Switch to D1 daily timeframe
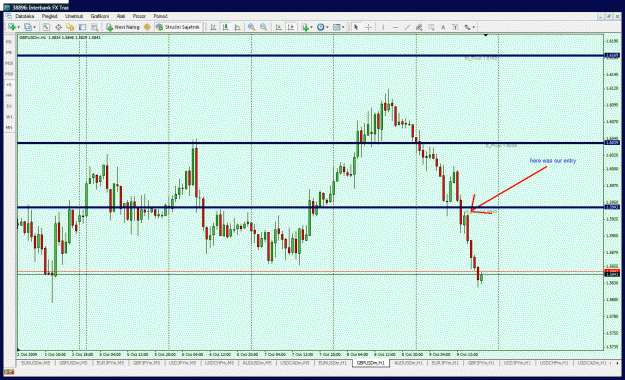The height and width of the screenshot is (380, 625). pos(9,106)
